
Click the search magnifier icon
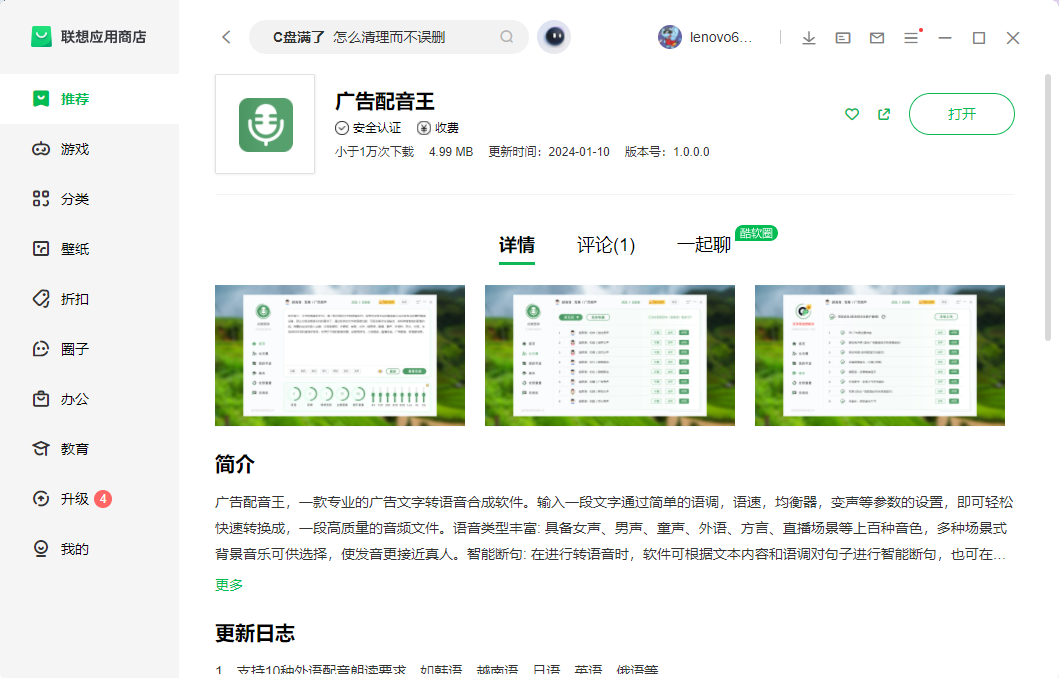click(507, 37)
